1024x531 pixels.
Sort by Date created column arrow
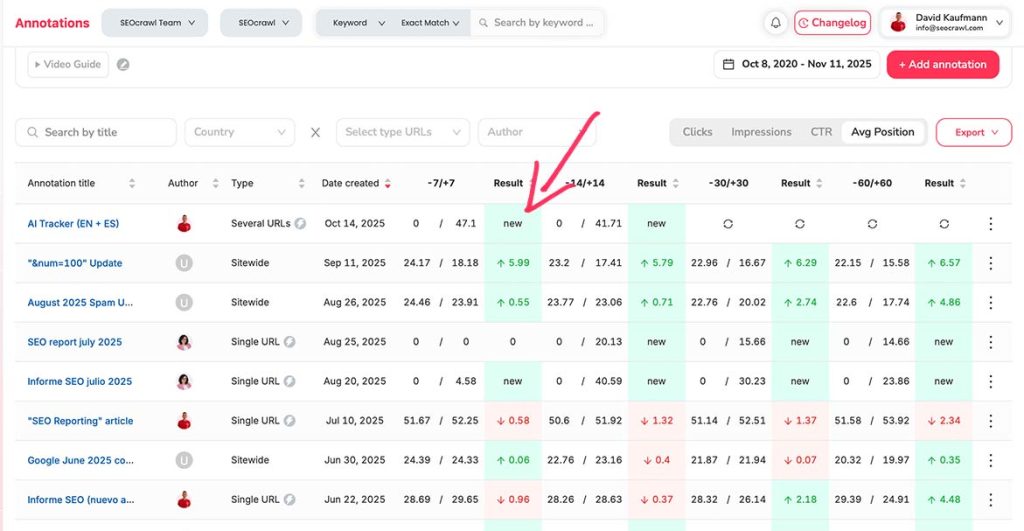(388, 184)
